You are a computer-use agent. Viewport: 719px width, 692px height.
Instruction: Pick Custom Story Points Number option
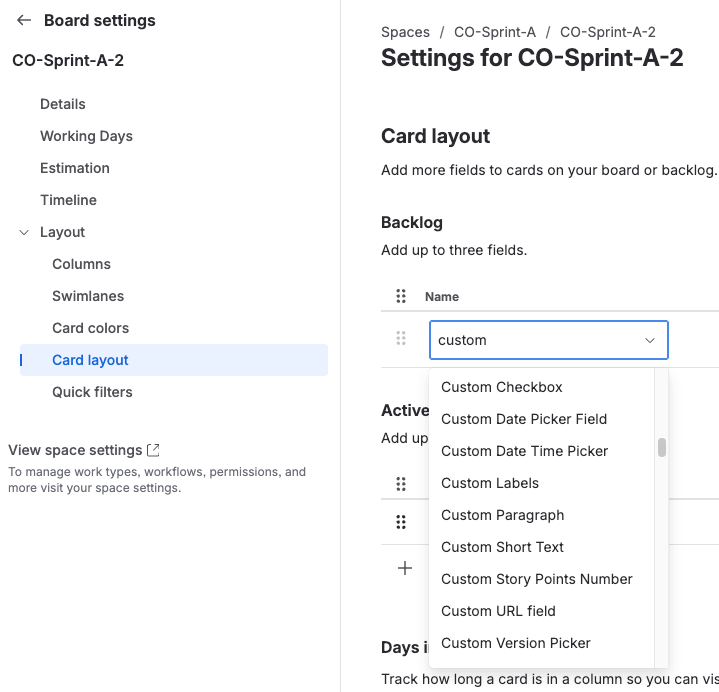click(x=537, y=579)
